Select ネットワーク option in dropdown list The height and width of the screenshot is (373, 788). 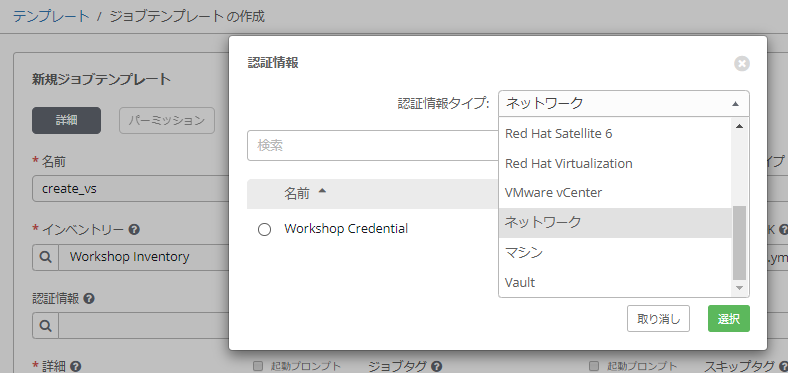coord(616,222)
